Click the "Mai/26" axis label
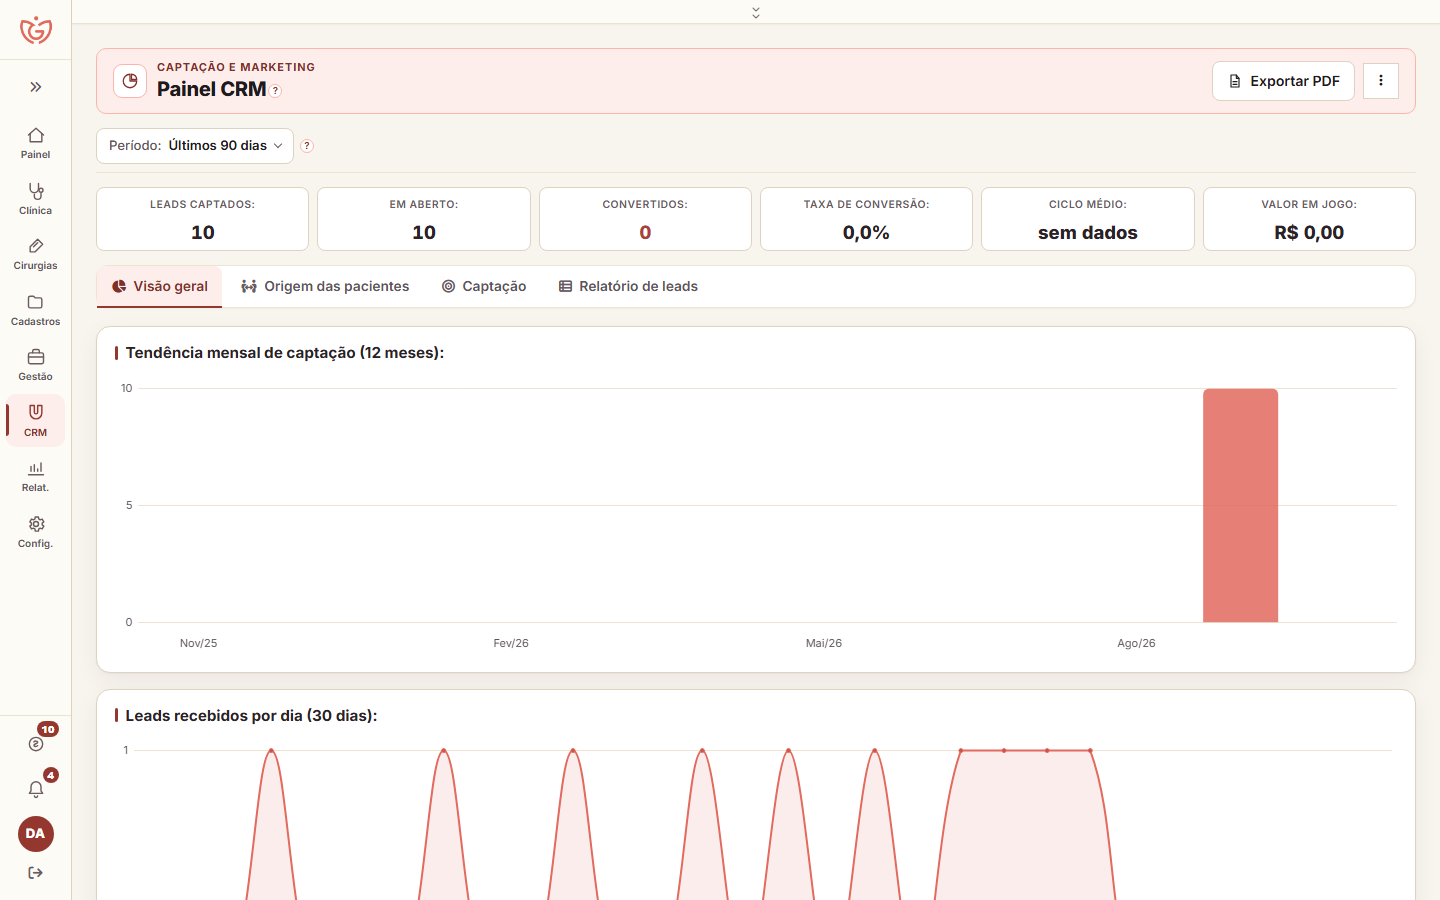Viewport: 1440px width, 900px height. [x=824, y=643]
